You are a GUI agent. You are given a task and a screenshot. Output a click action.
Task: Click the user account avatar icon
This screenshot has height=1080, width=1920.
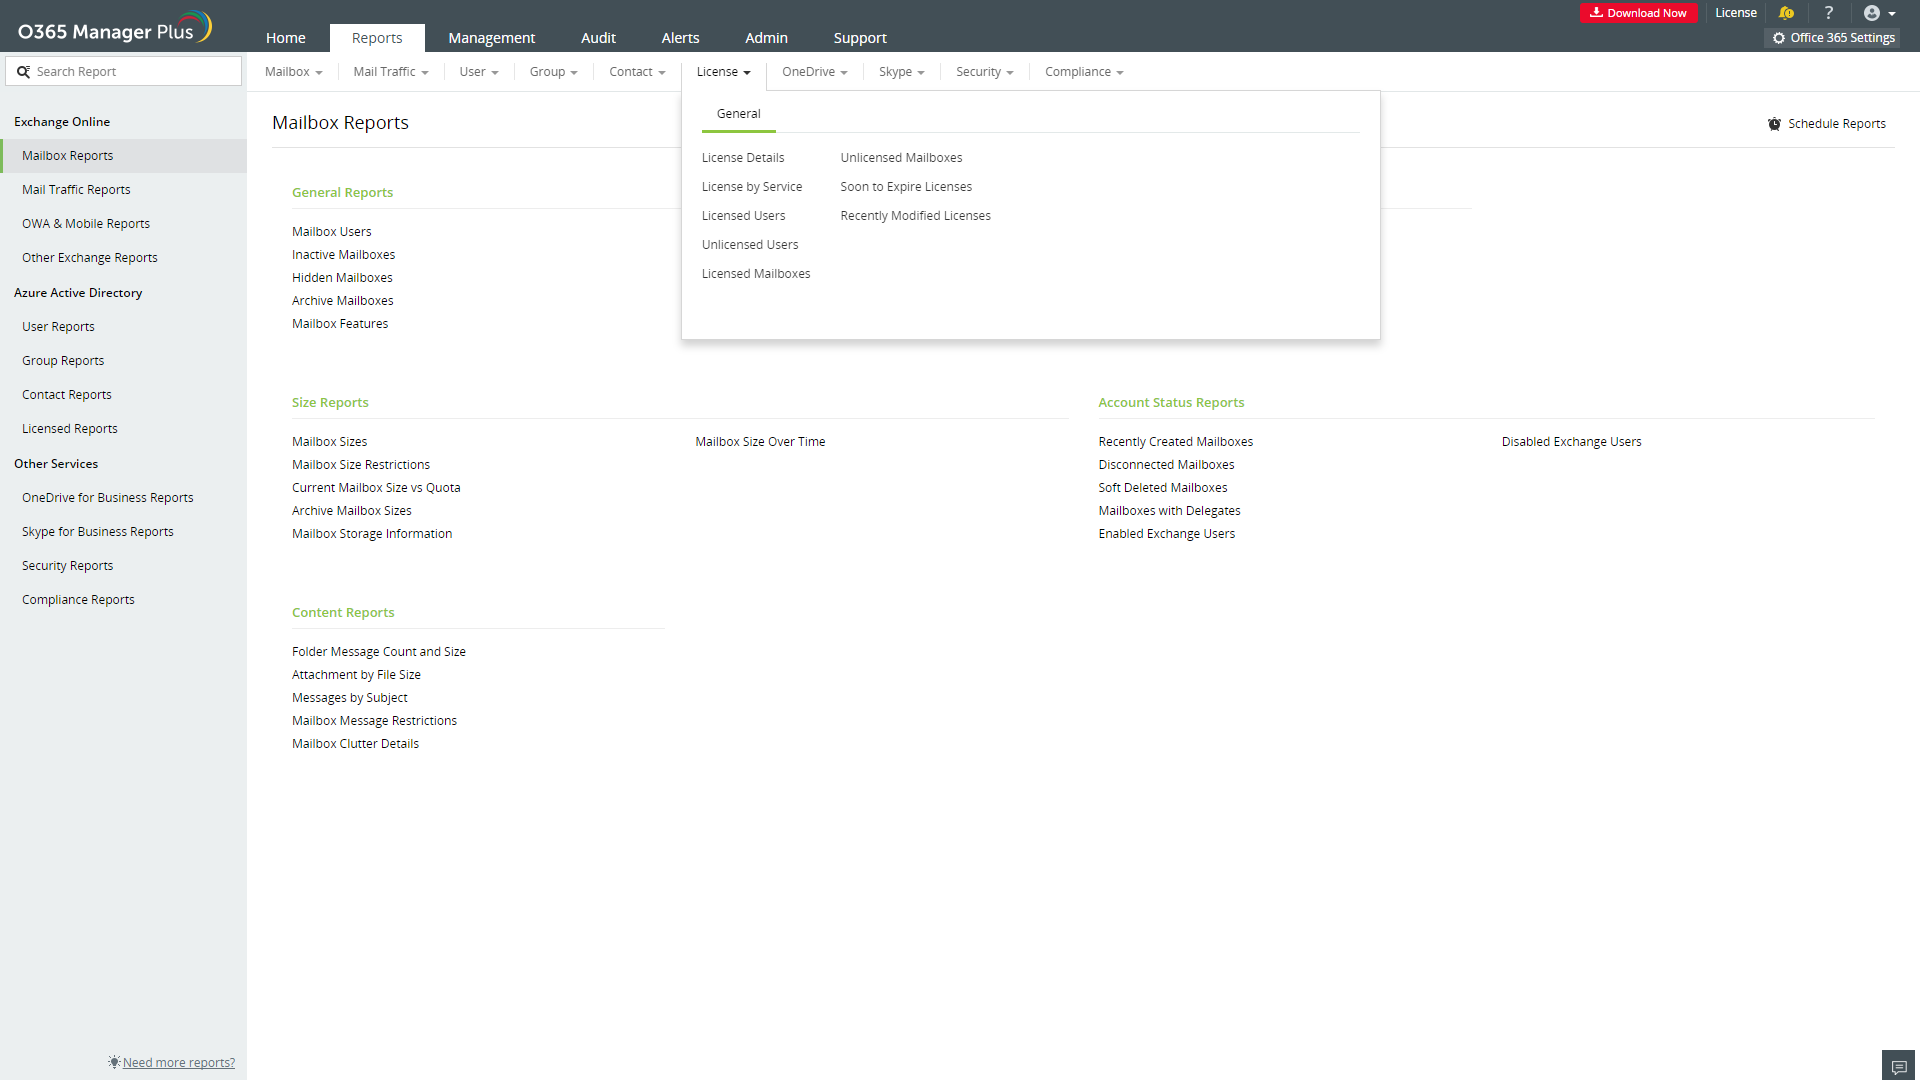point(1872,13)
